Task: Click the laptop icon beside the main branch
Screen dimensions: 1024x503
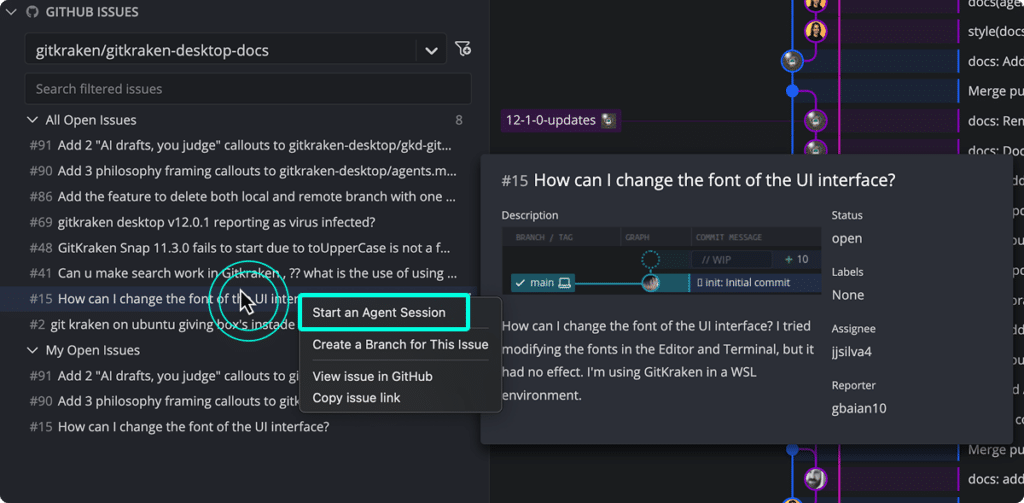Action: click(565, 283)
